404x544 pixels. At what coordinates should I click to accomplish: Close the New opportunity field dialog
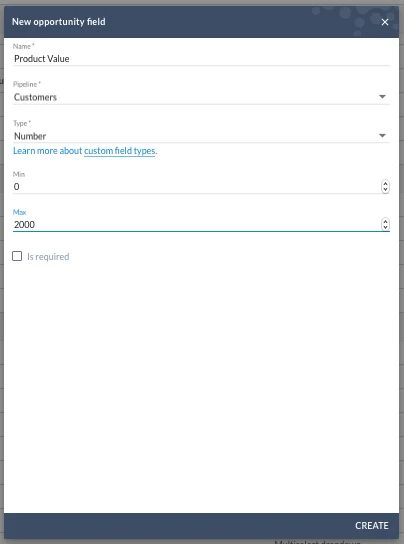(x=385, y=22)
